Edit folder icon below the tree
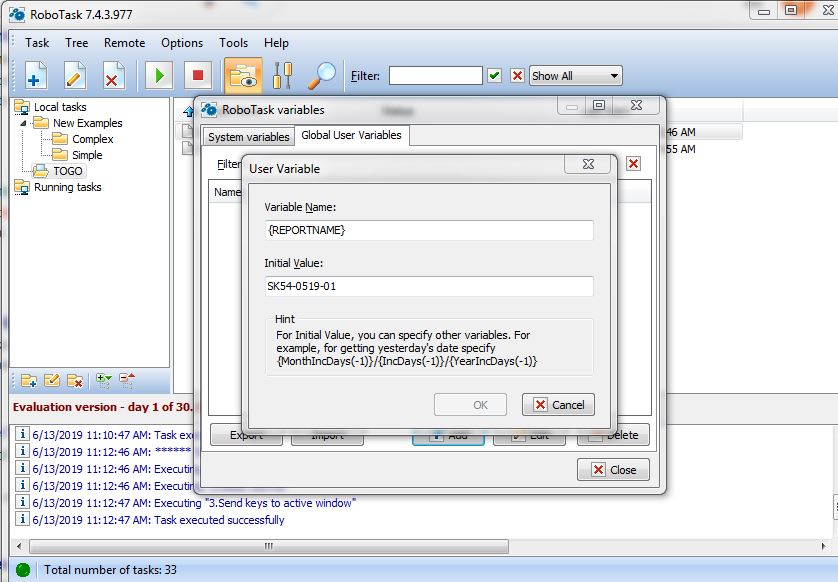This screenshot has width=838, height=582. [x=52, y=381]
